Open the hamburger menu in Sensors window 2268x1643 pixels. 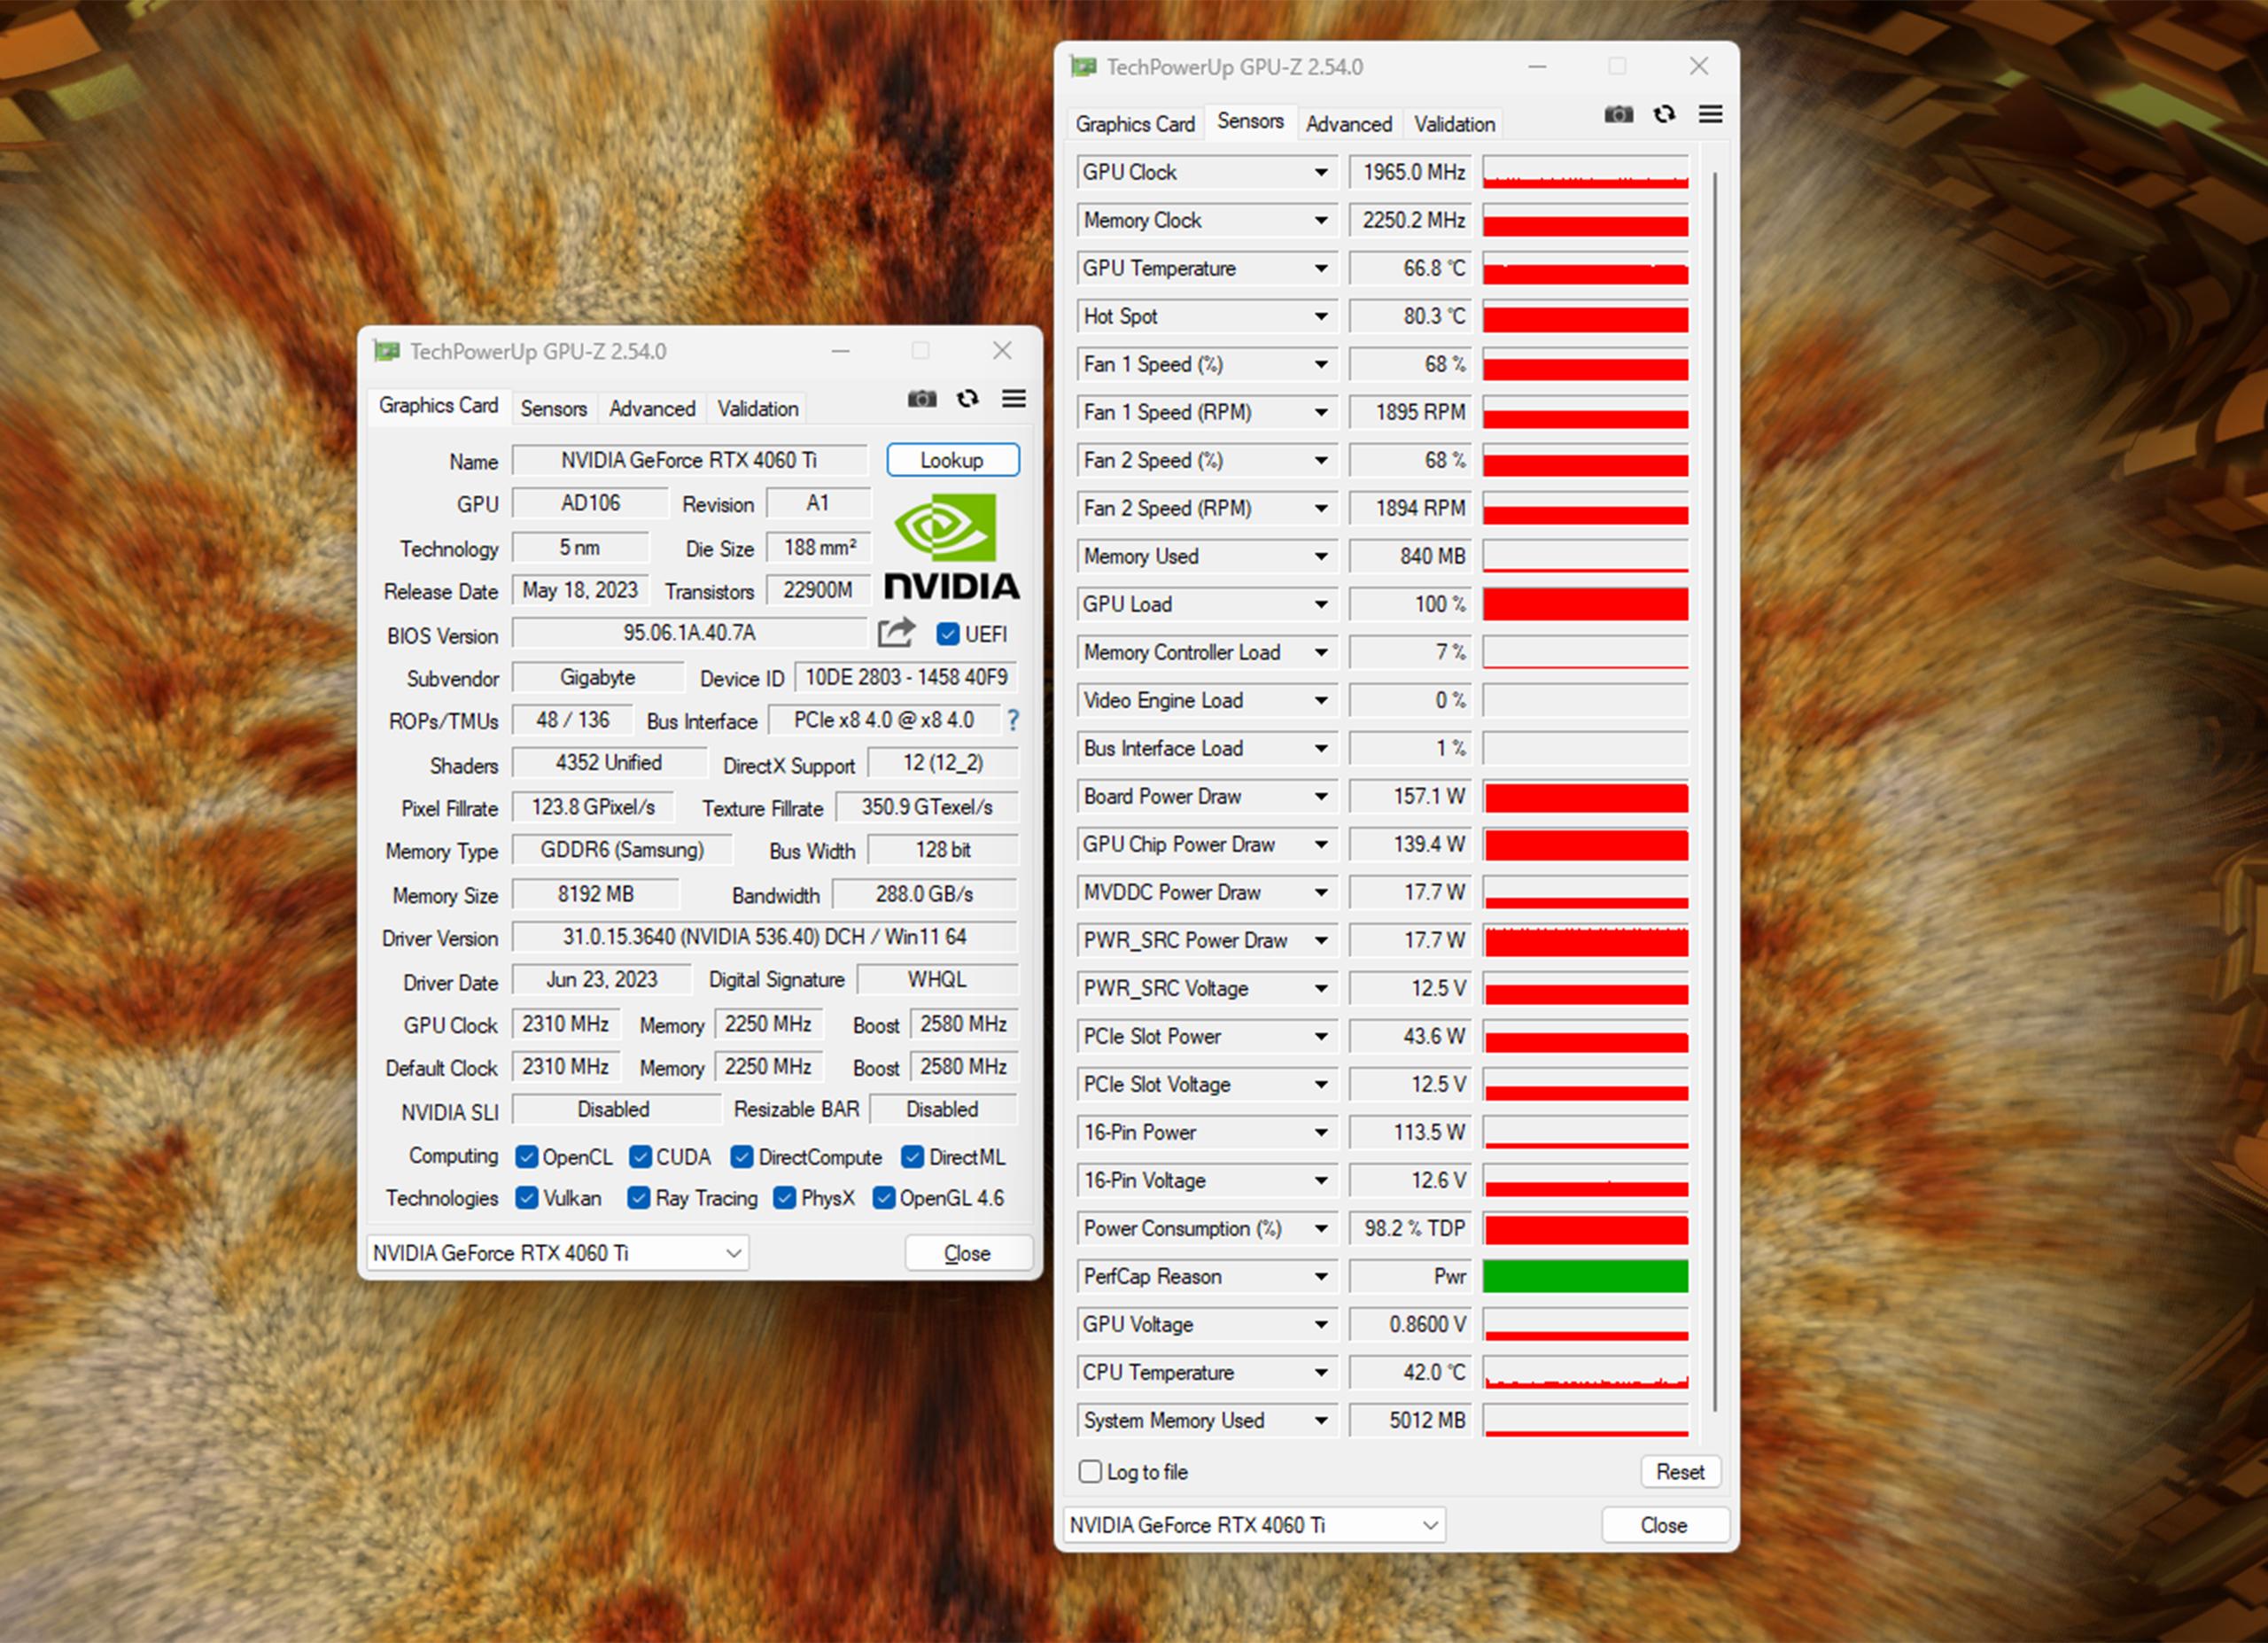pos(1710,114)
